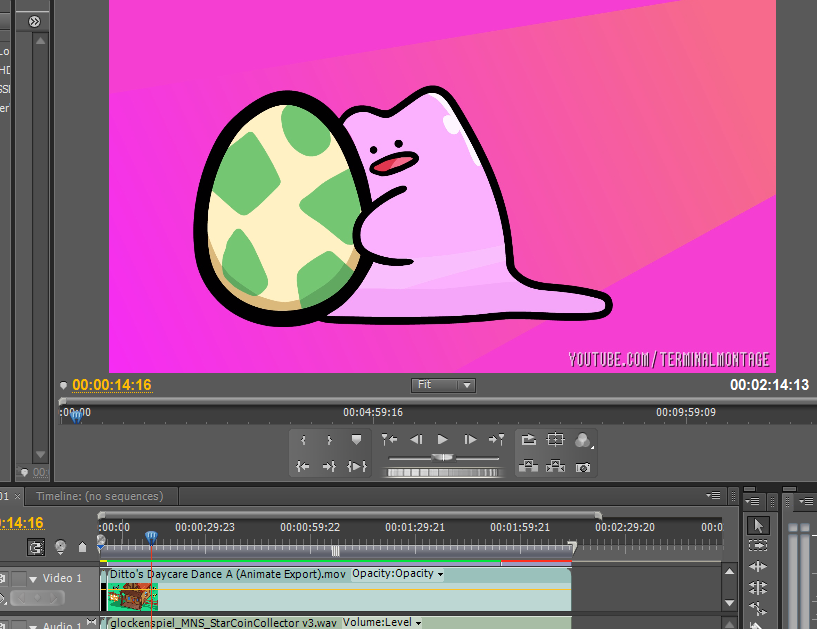The width and height of the screenshot is (817, 629).
Task: Play the program monitor
Action: point(442,440)
